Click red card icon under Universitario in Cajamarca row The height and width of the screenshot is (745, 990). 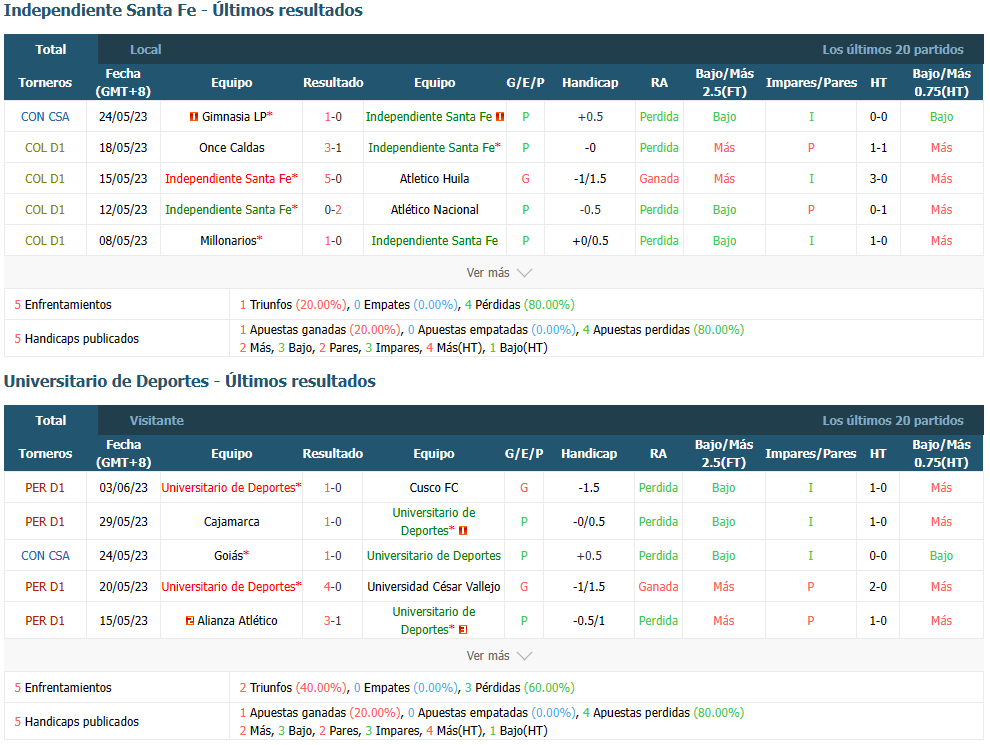pos(463,531)
